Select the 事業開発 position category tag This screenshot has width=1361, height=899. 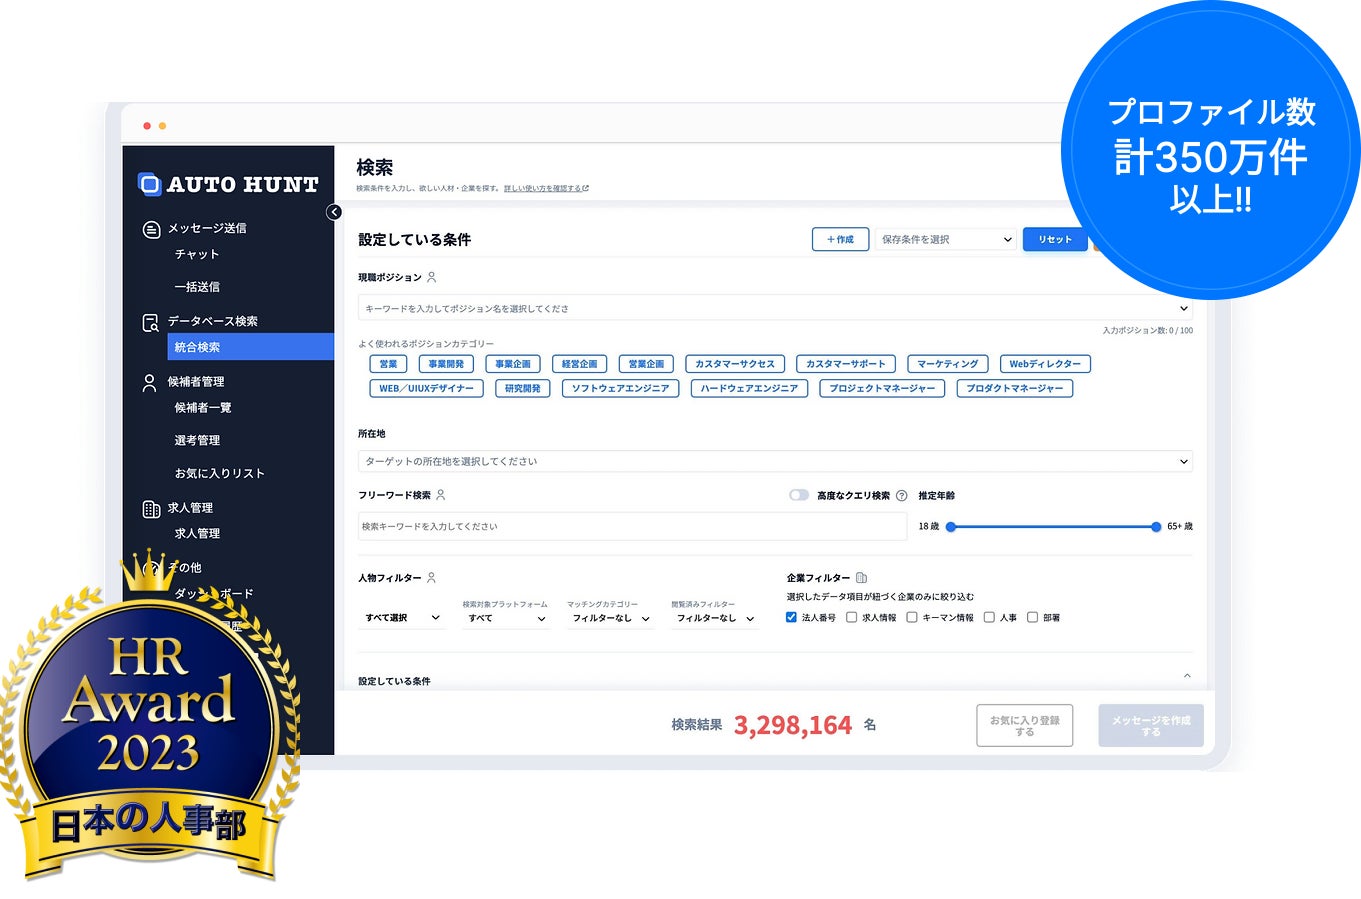click(x=446, y=364)
